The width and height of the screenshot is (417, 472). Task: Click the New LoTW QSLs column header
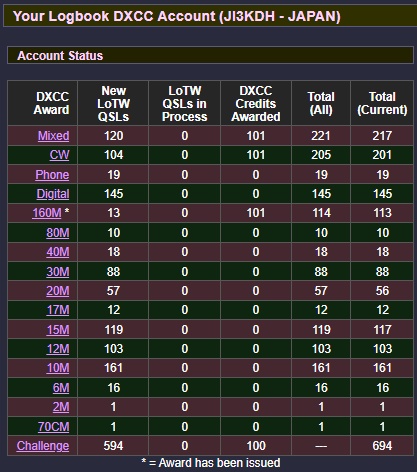pyautogui.click(x=113, y=103)
